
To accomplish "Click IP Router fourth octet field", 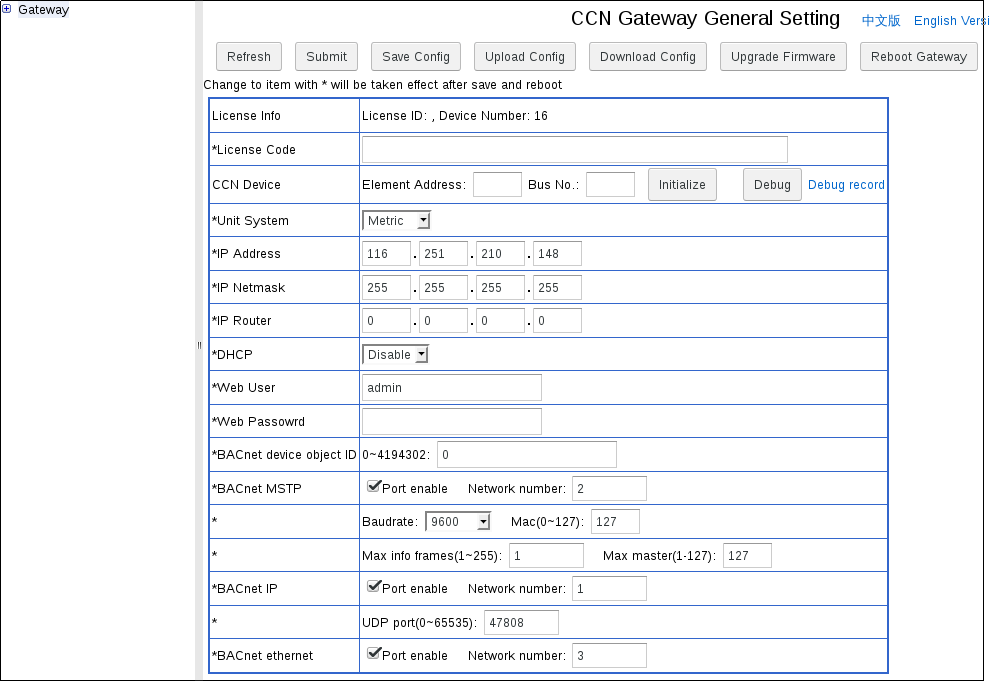I will point(557,321).
